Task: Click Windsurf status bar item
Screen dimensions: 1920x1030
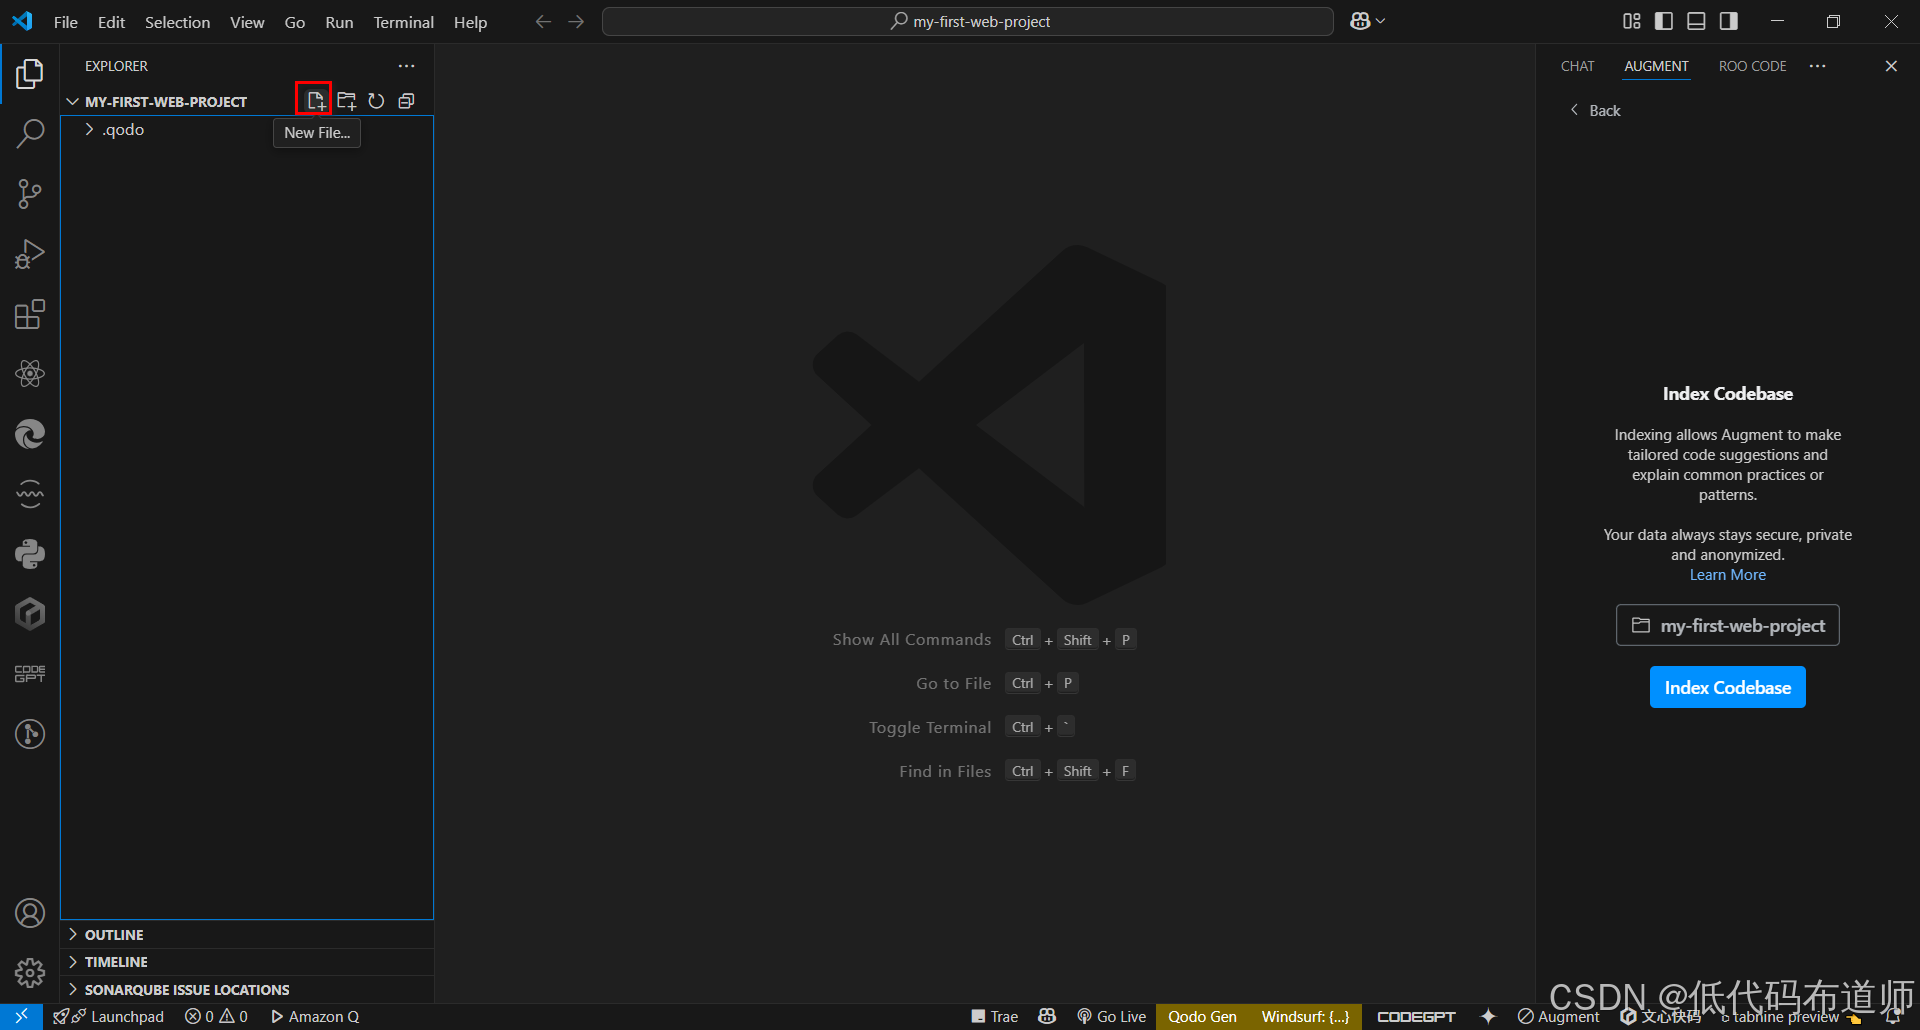Action: 1305,1016
